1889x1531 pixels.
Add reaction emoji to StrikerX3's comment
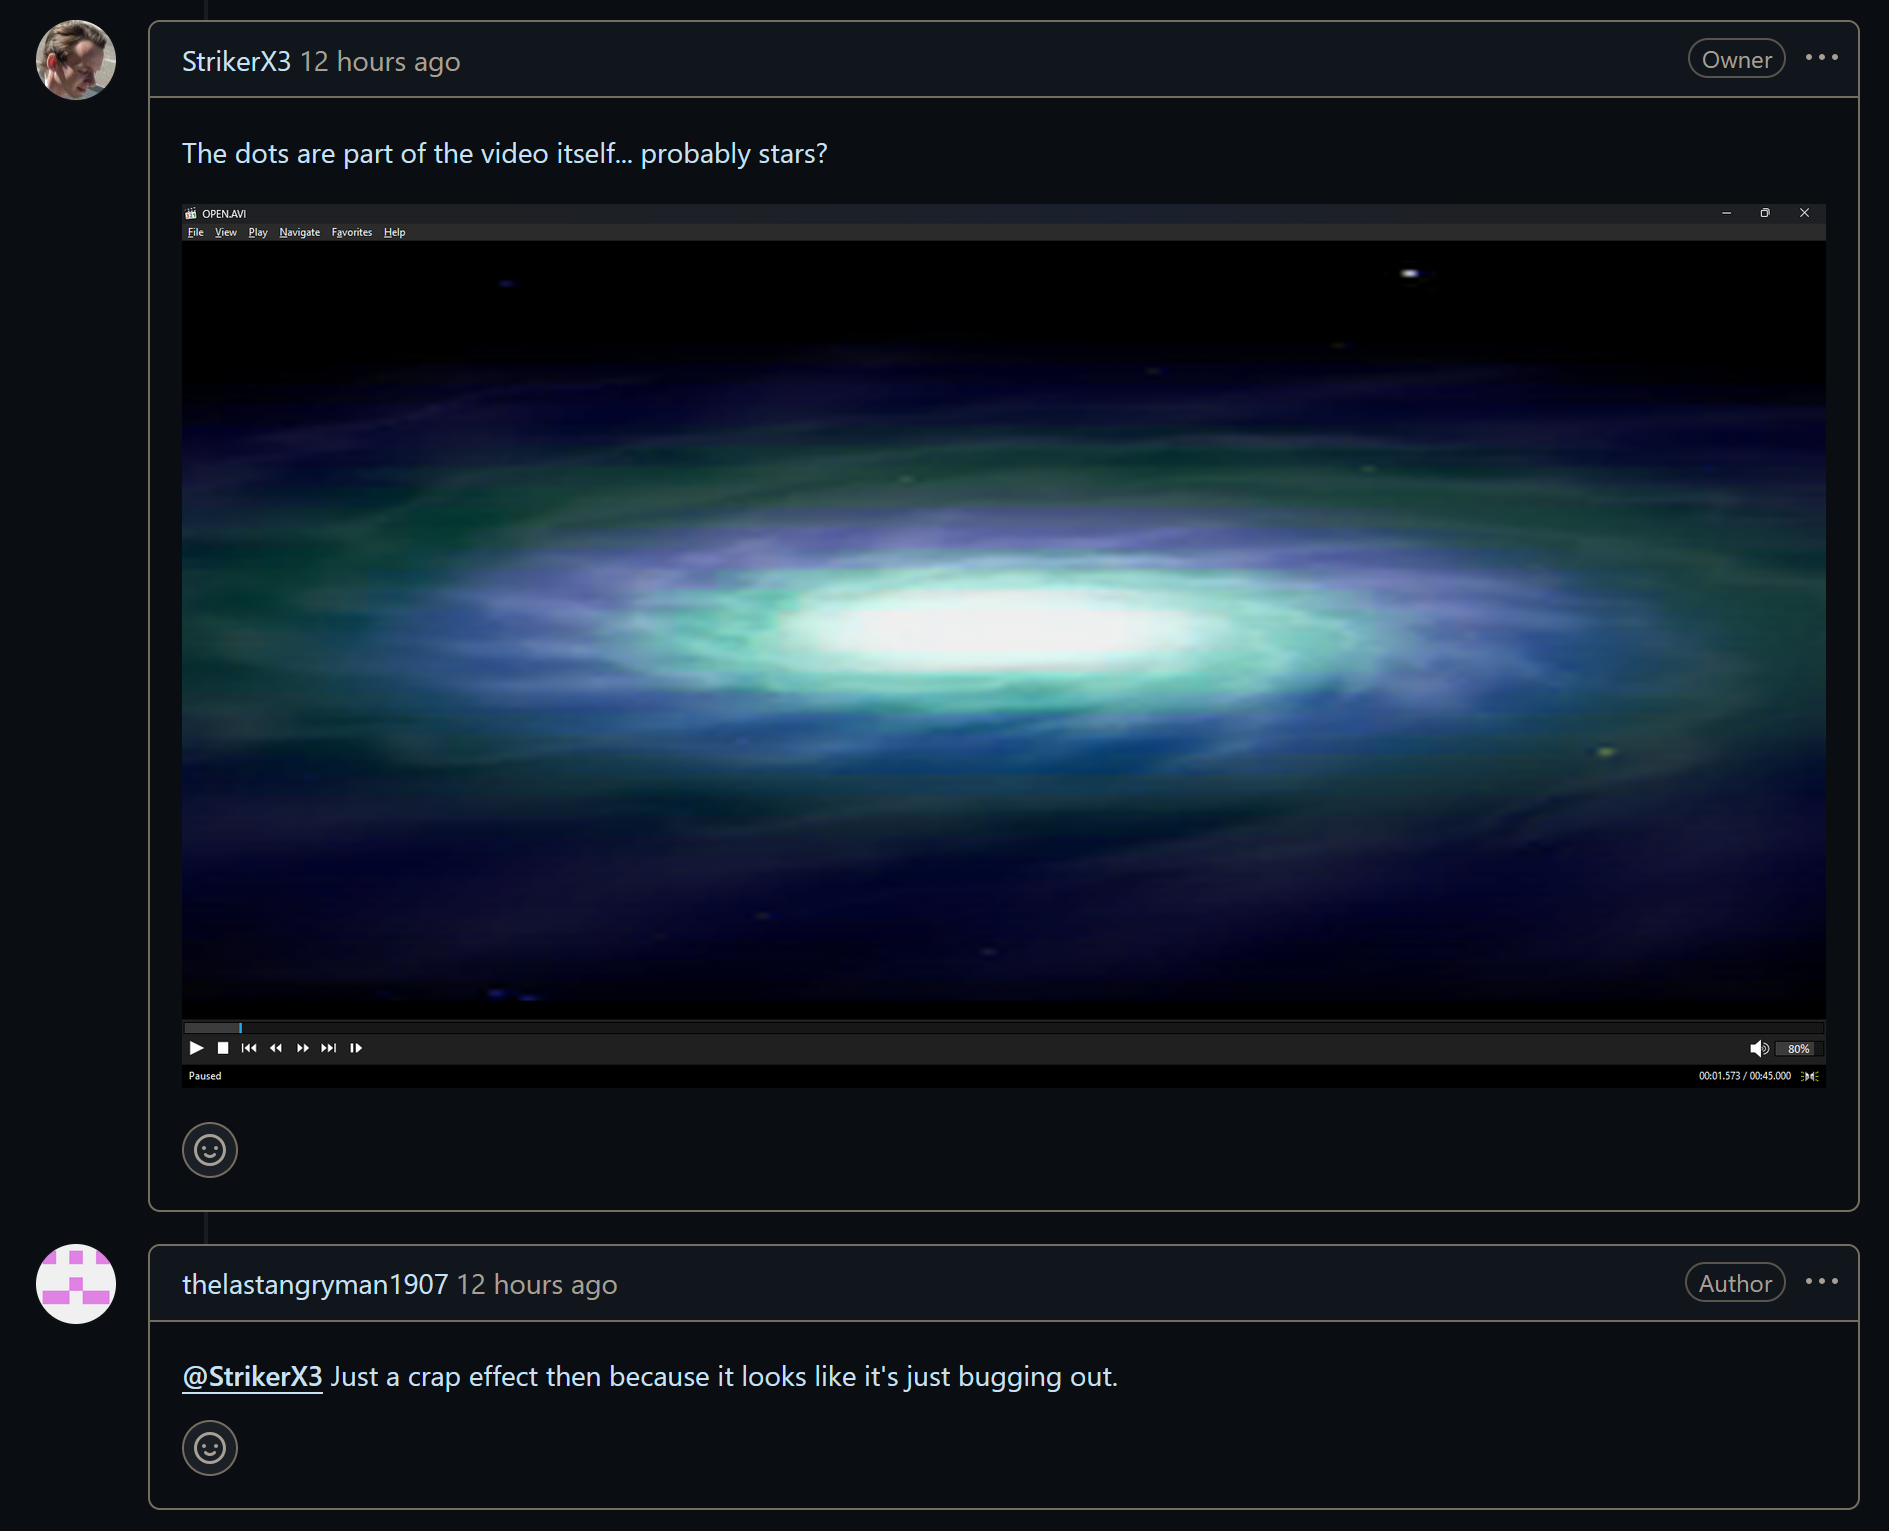(x=210, y=1150)
